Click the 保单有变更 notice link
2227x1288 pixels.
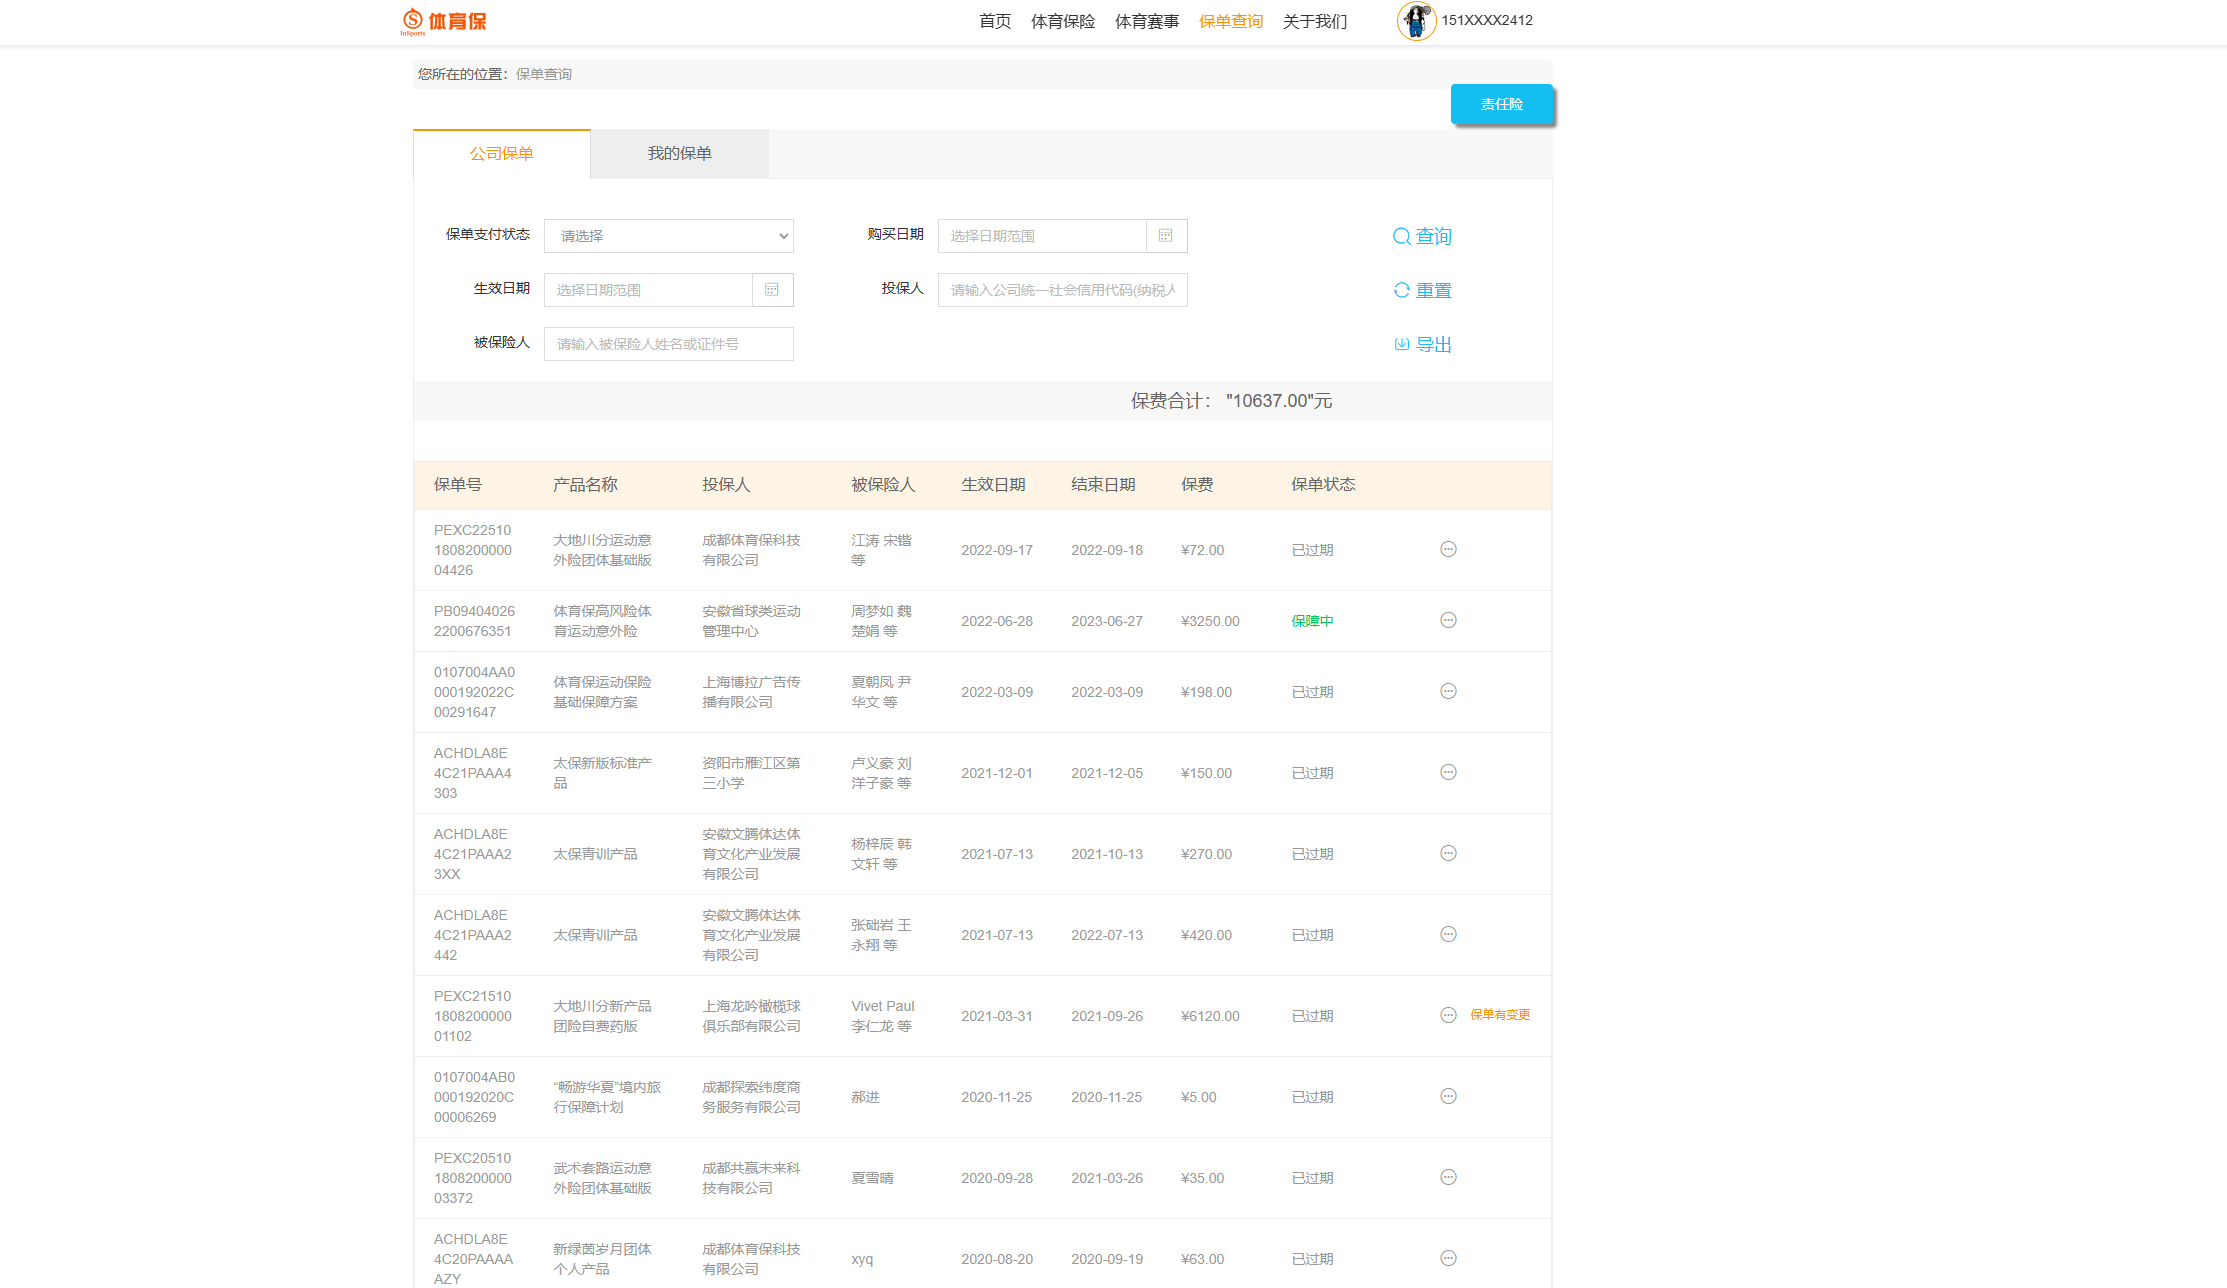(x=1500, y=1015)
